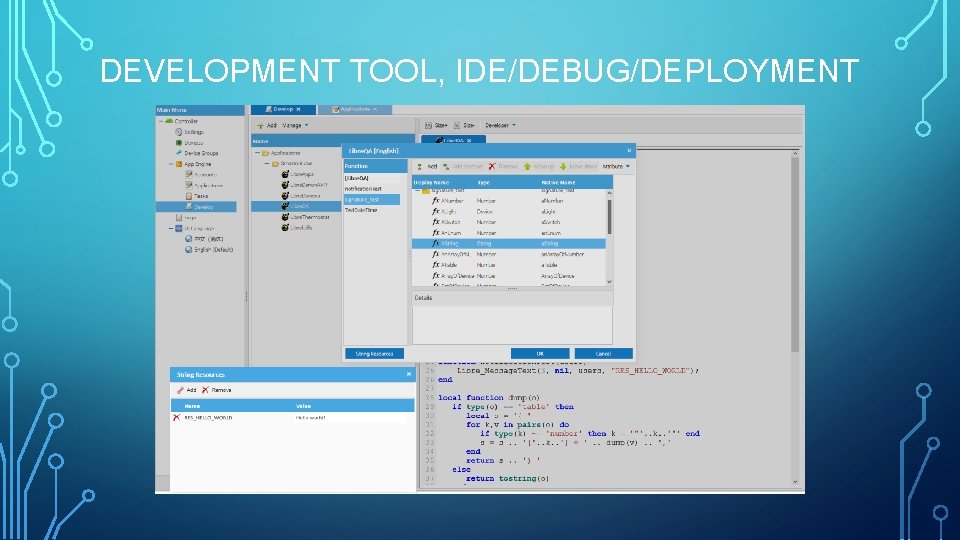Select the LibreDevices application icon

[285, 196]
